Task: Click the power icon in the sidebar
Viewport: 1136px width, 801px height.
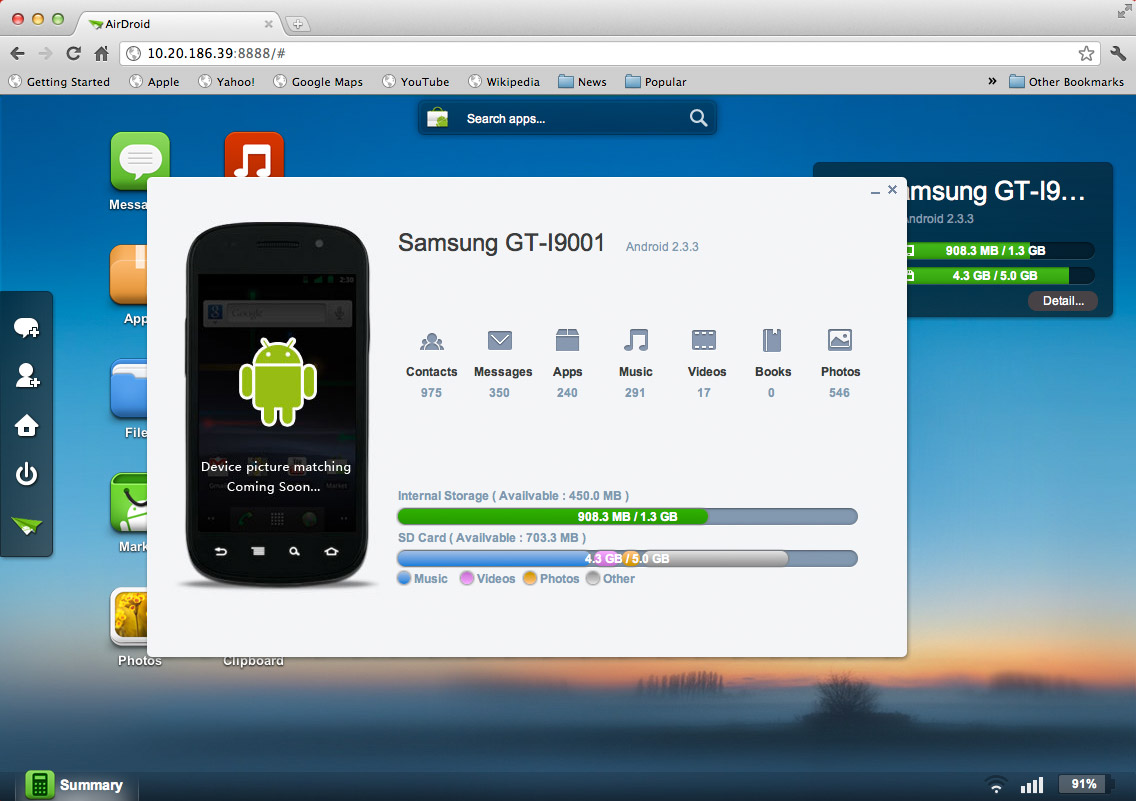Action: pos(27,473)
